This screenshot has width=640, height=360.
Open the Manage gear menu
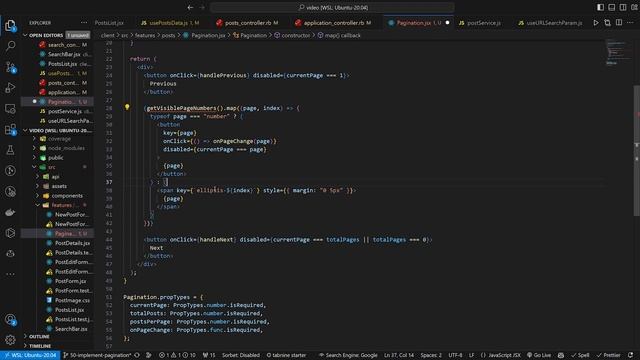(10, 340)
